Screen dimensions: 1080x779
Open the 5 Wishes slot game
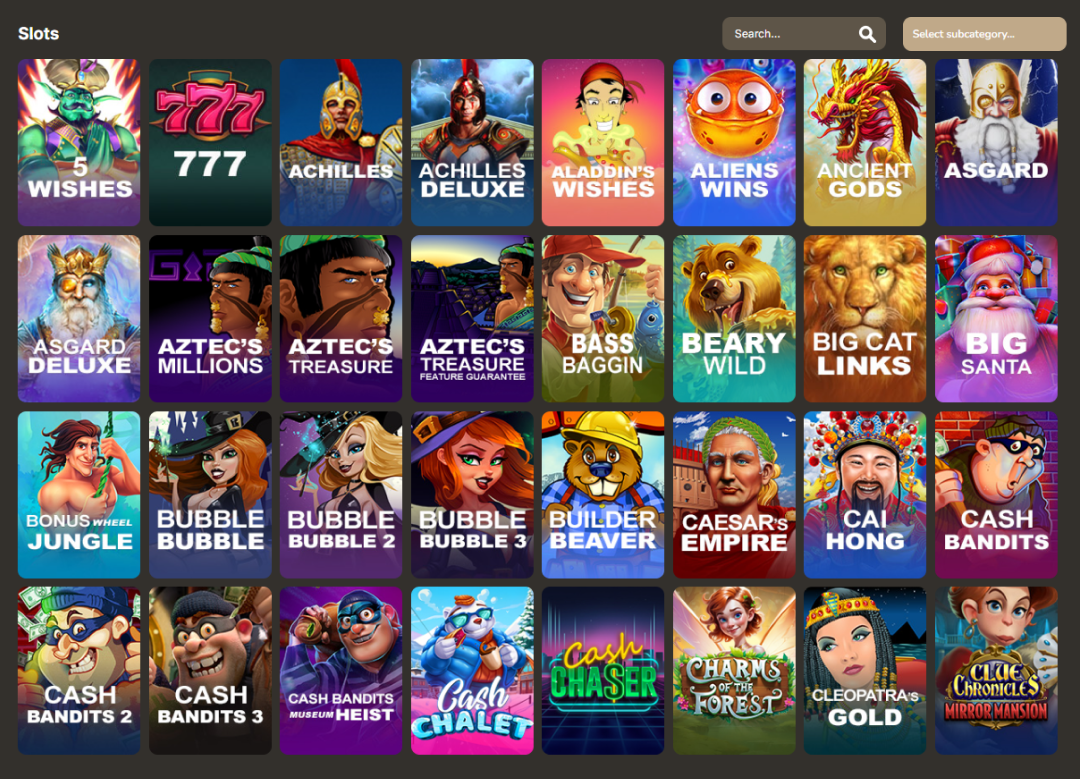[x=79, y=143]
